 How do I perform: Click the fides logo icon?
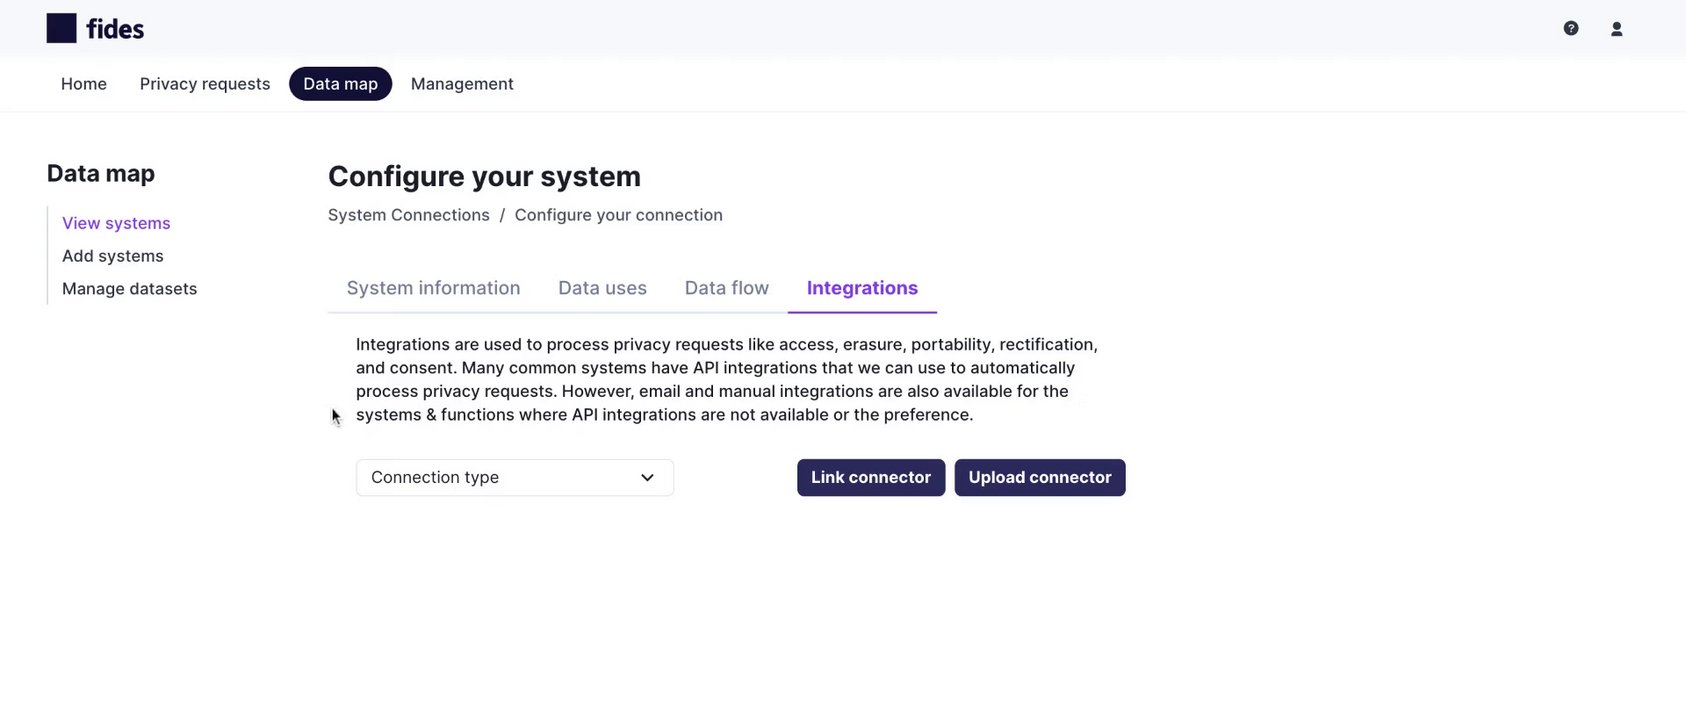[x=62, y=29]
